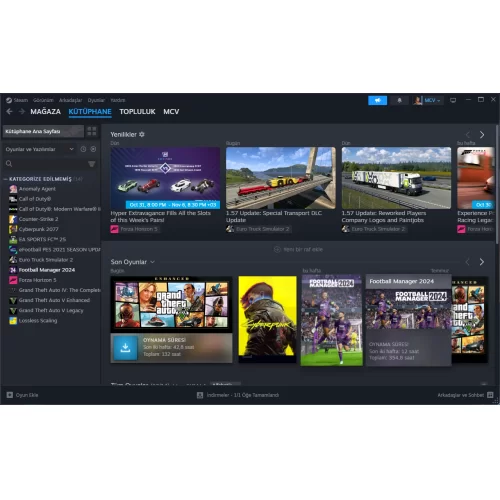This screenshot has width=500, height=500.
Task: Go forward with the right arrow
Action: pyautogui.click(x=22, y=112)
